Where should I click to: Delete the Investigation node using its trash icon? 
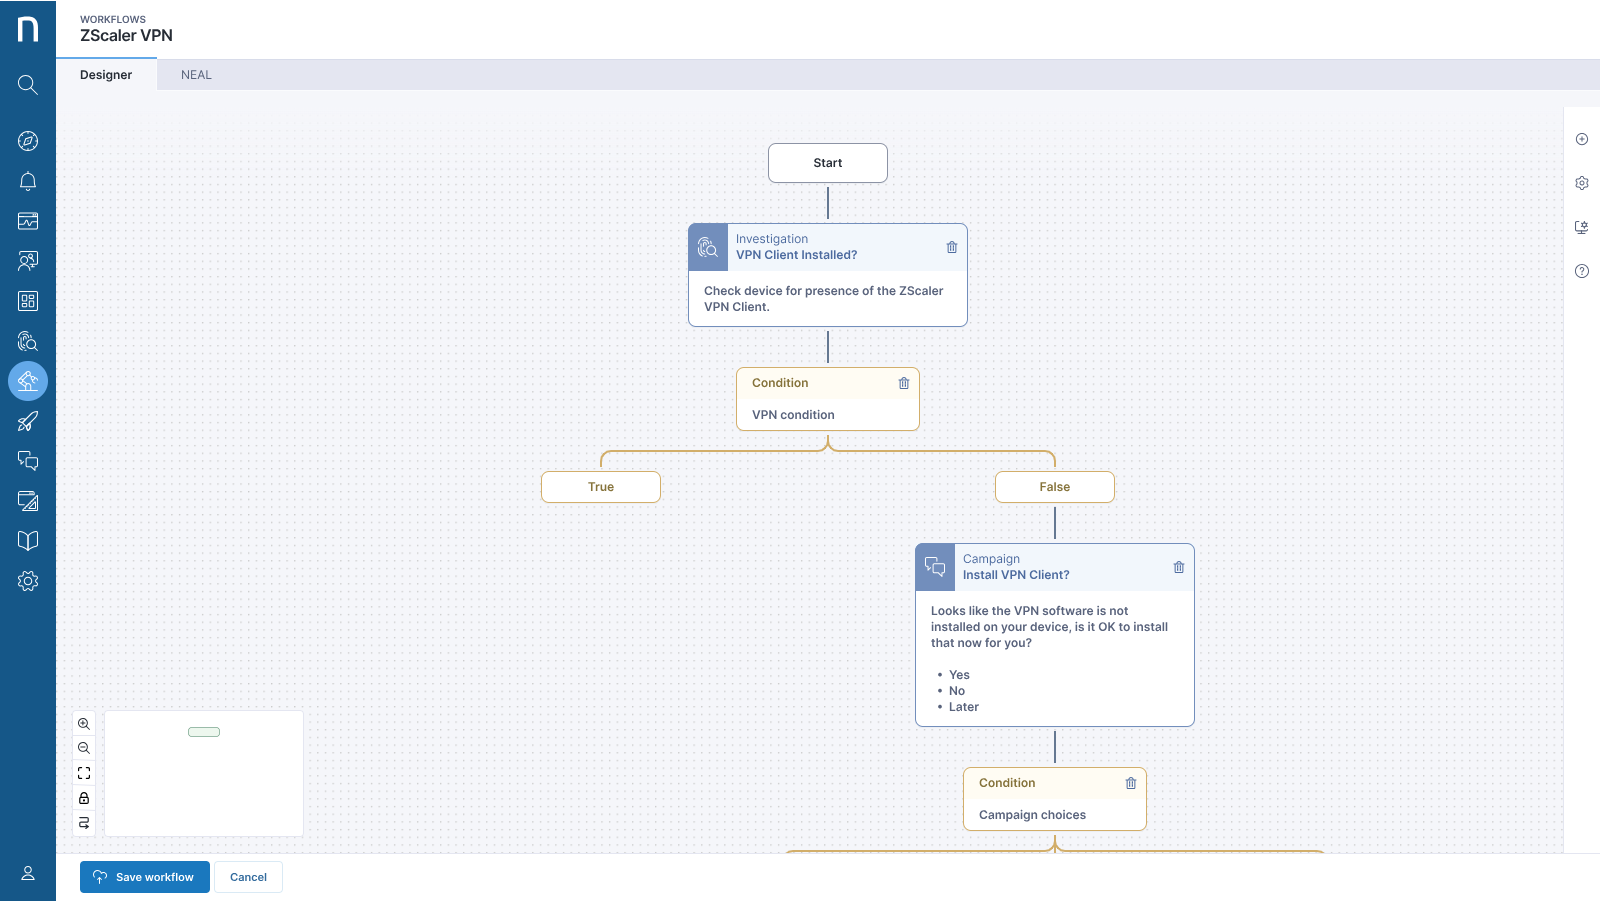(x=951, y=247)
